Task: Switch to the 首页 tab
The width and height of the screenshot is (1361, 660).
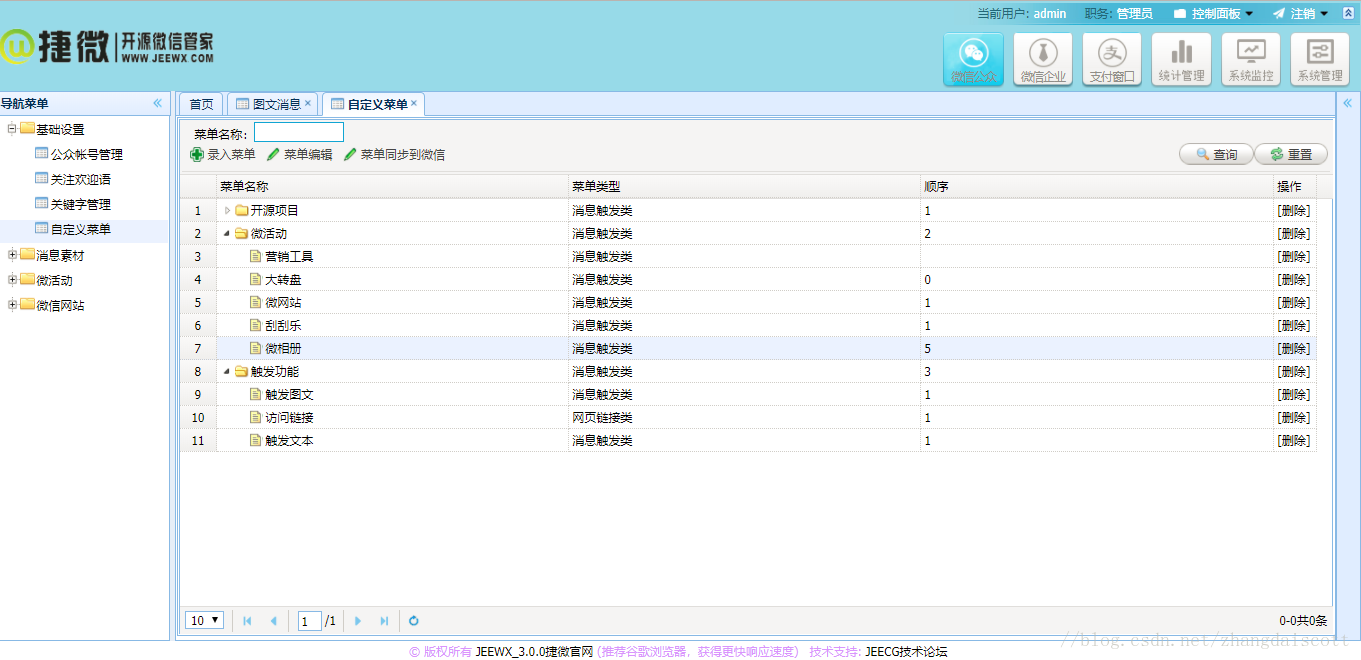Action: 201,104
